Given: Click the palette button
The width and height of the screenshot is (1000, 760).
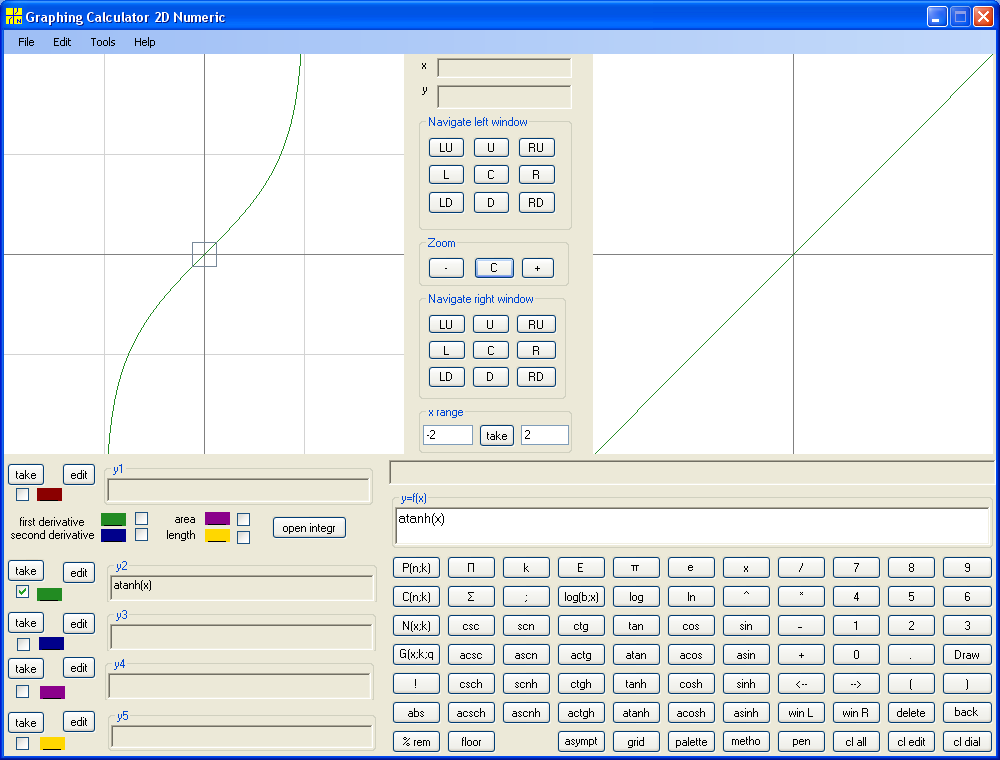Looking at the screenshot, I should [691, 742].
